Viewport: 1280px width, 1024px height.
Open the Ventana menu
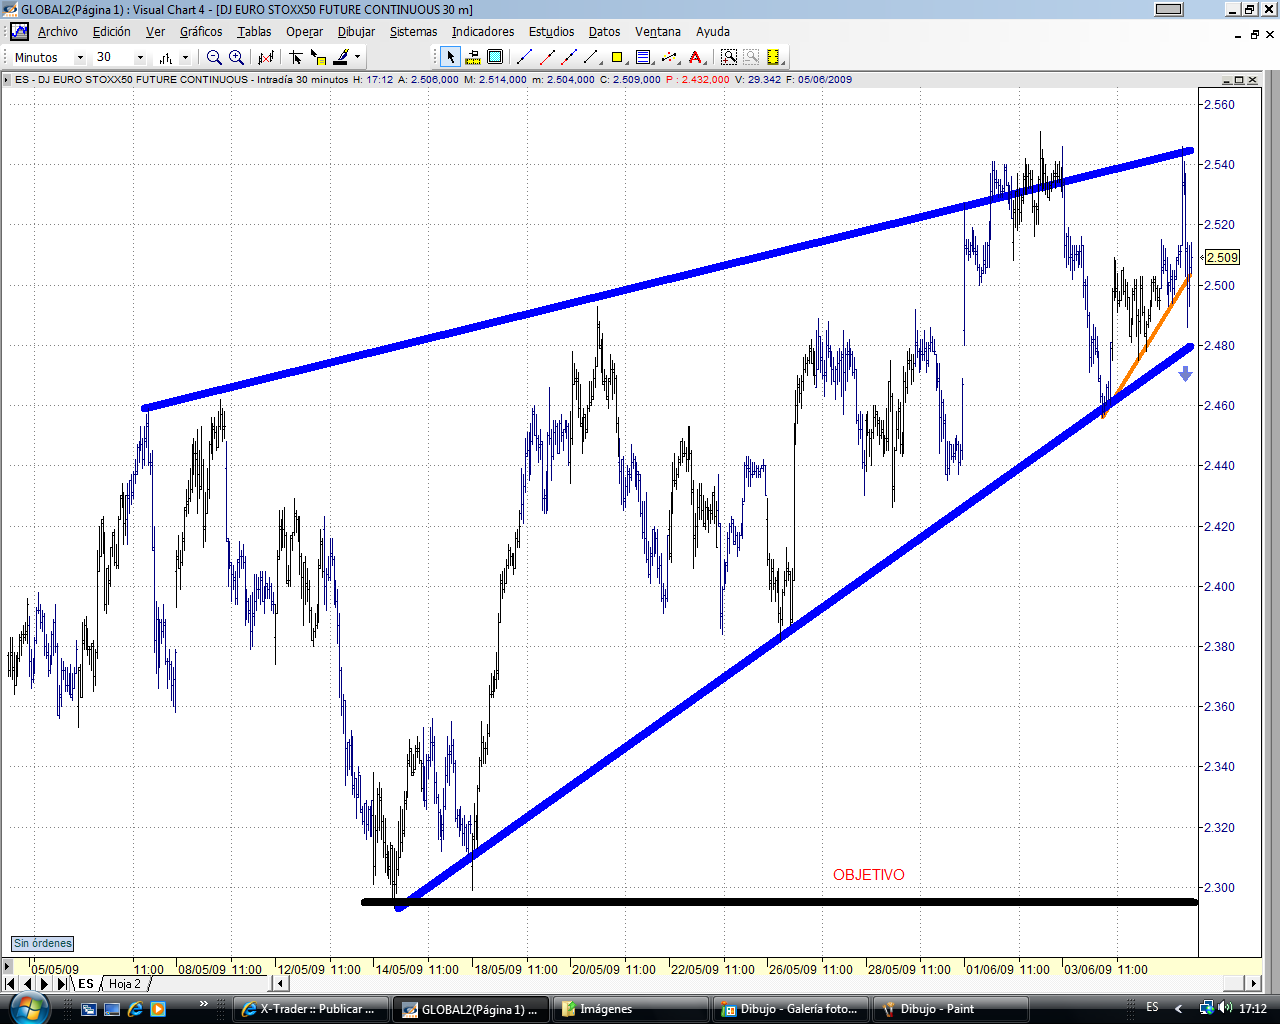[658, 32]
